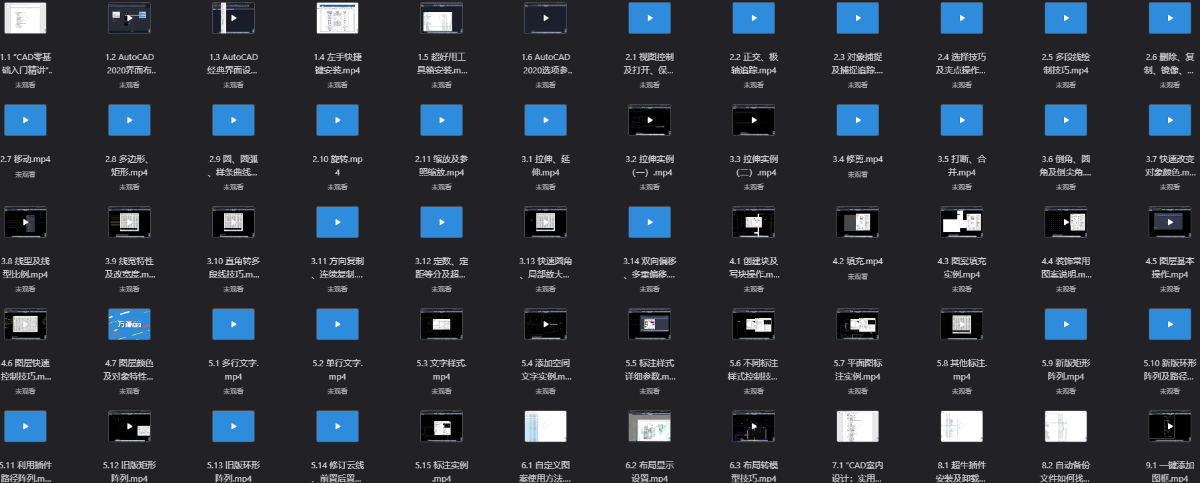Viewport: 1200px width, 483px height.
Task: Open the 2.7 移动.mp4 video icon
Action: [x=26, y=120]
